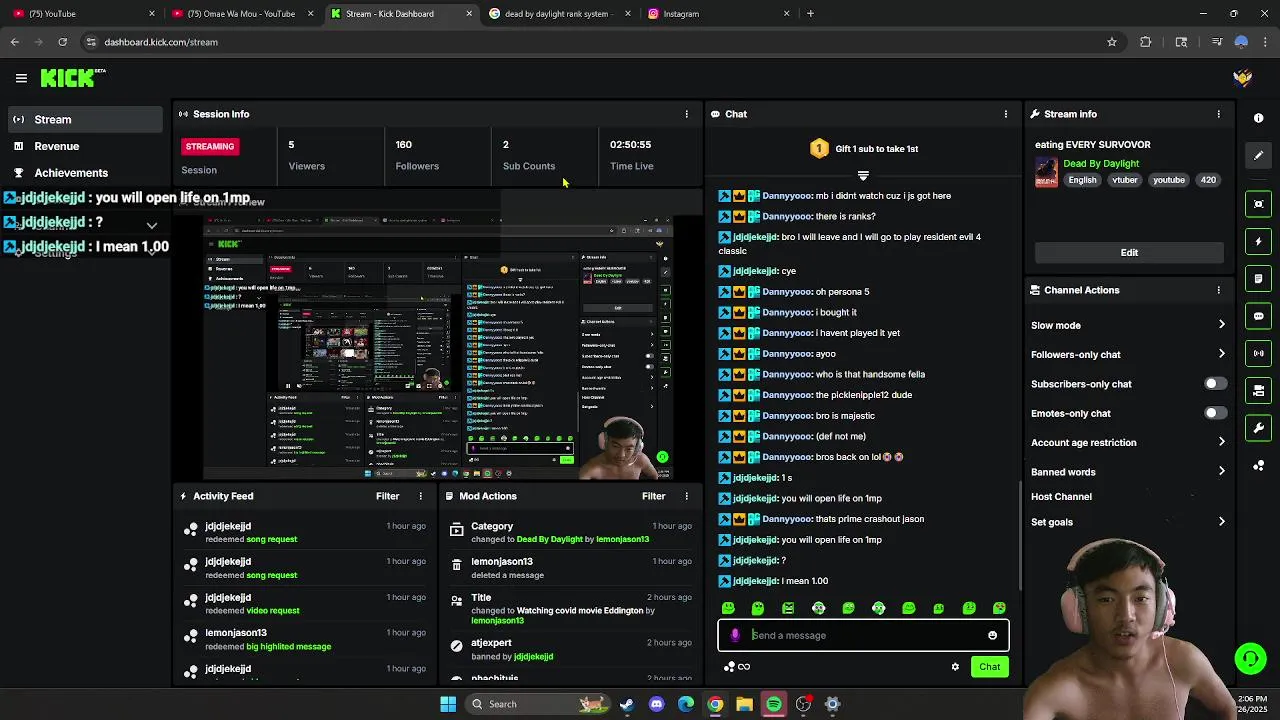
Task: Open chat settings gear next to Chat button
Action: click(x=955, y=667)
